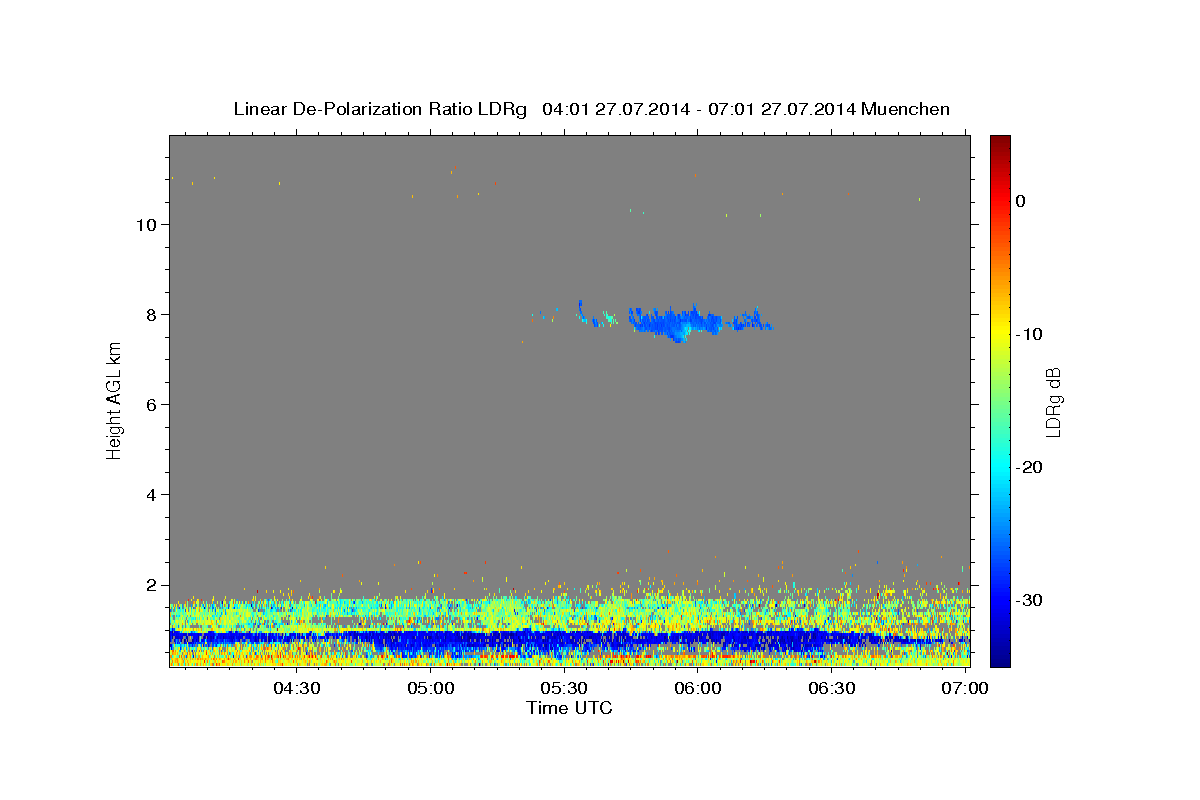
Task: Click the 07:00 time tick label
Action: click(964, 689)
